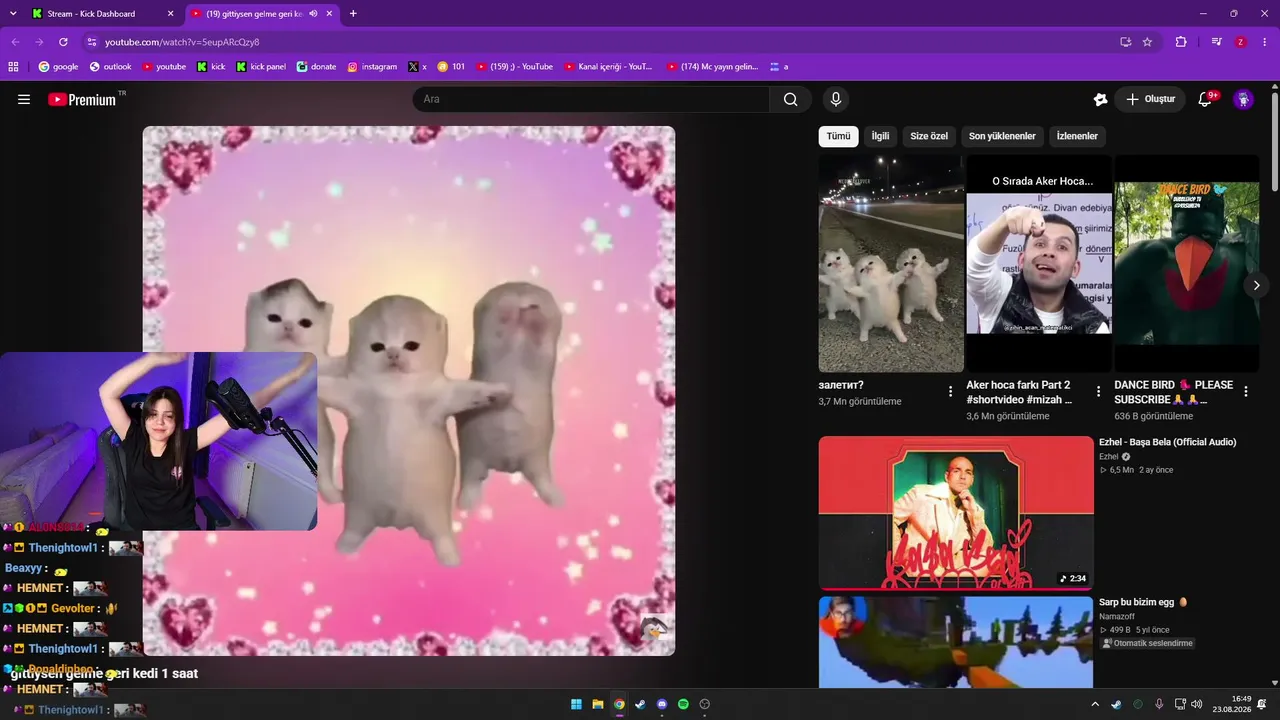Open the DANCE BIRD Shorts thumbnail
Viewport: 1280px width, 720px height.
[x=1187, y=264]
